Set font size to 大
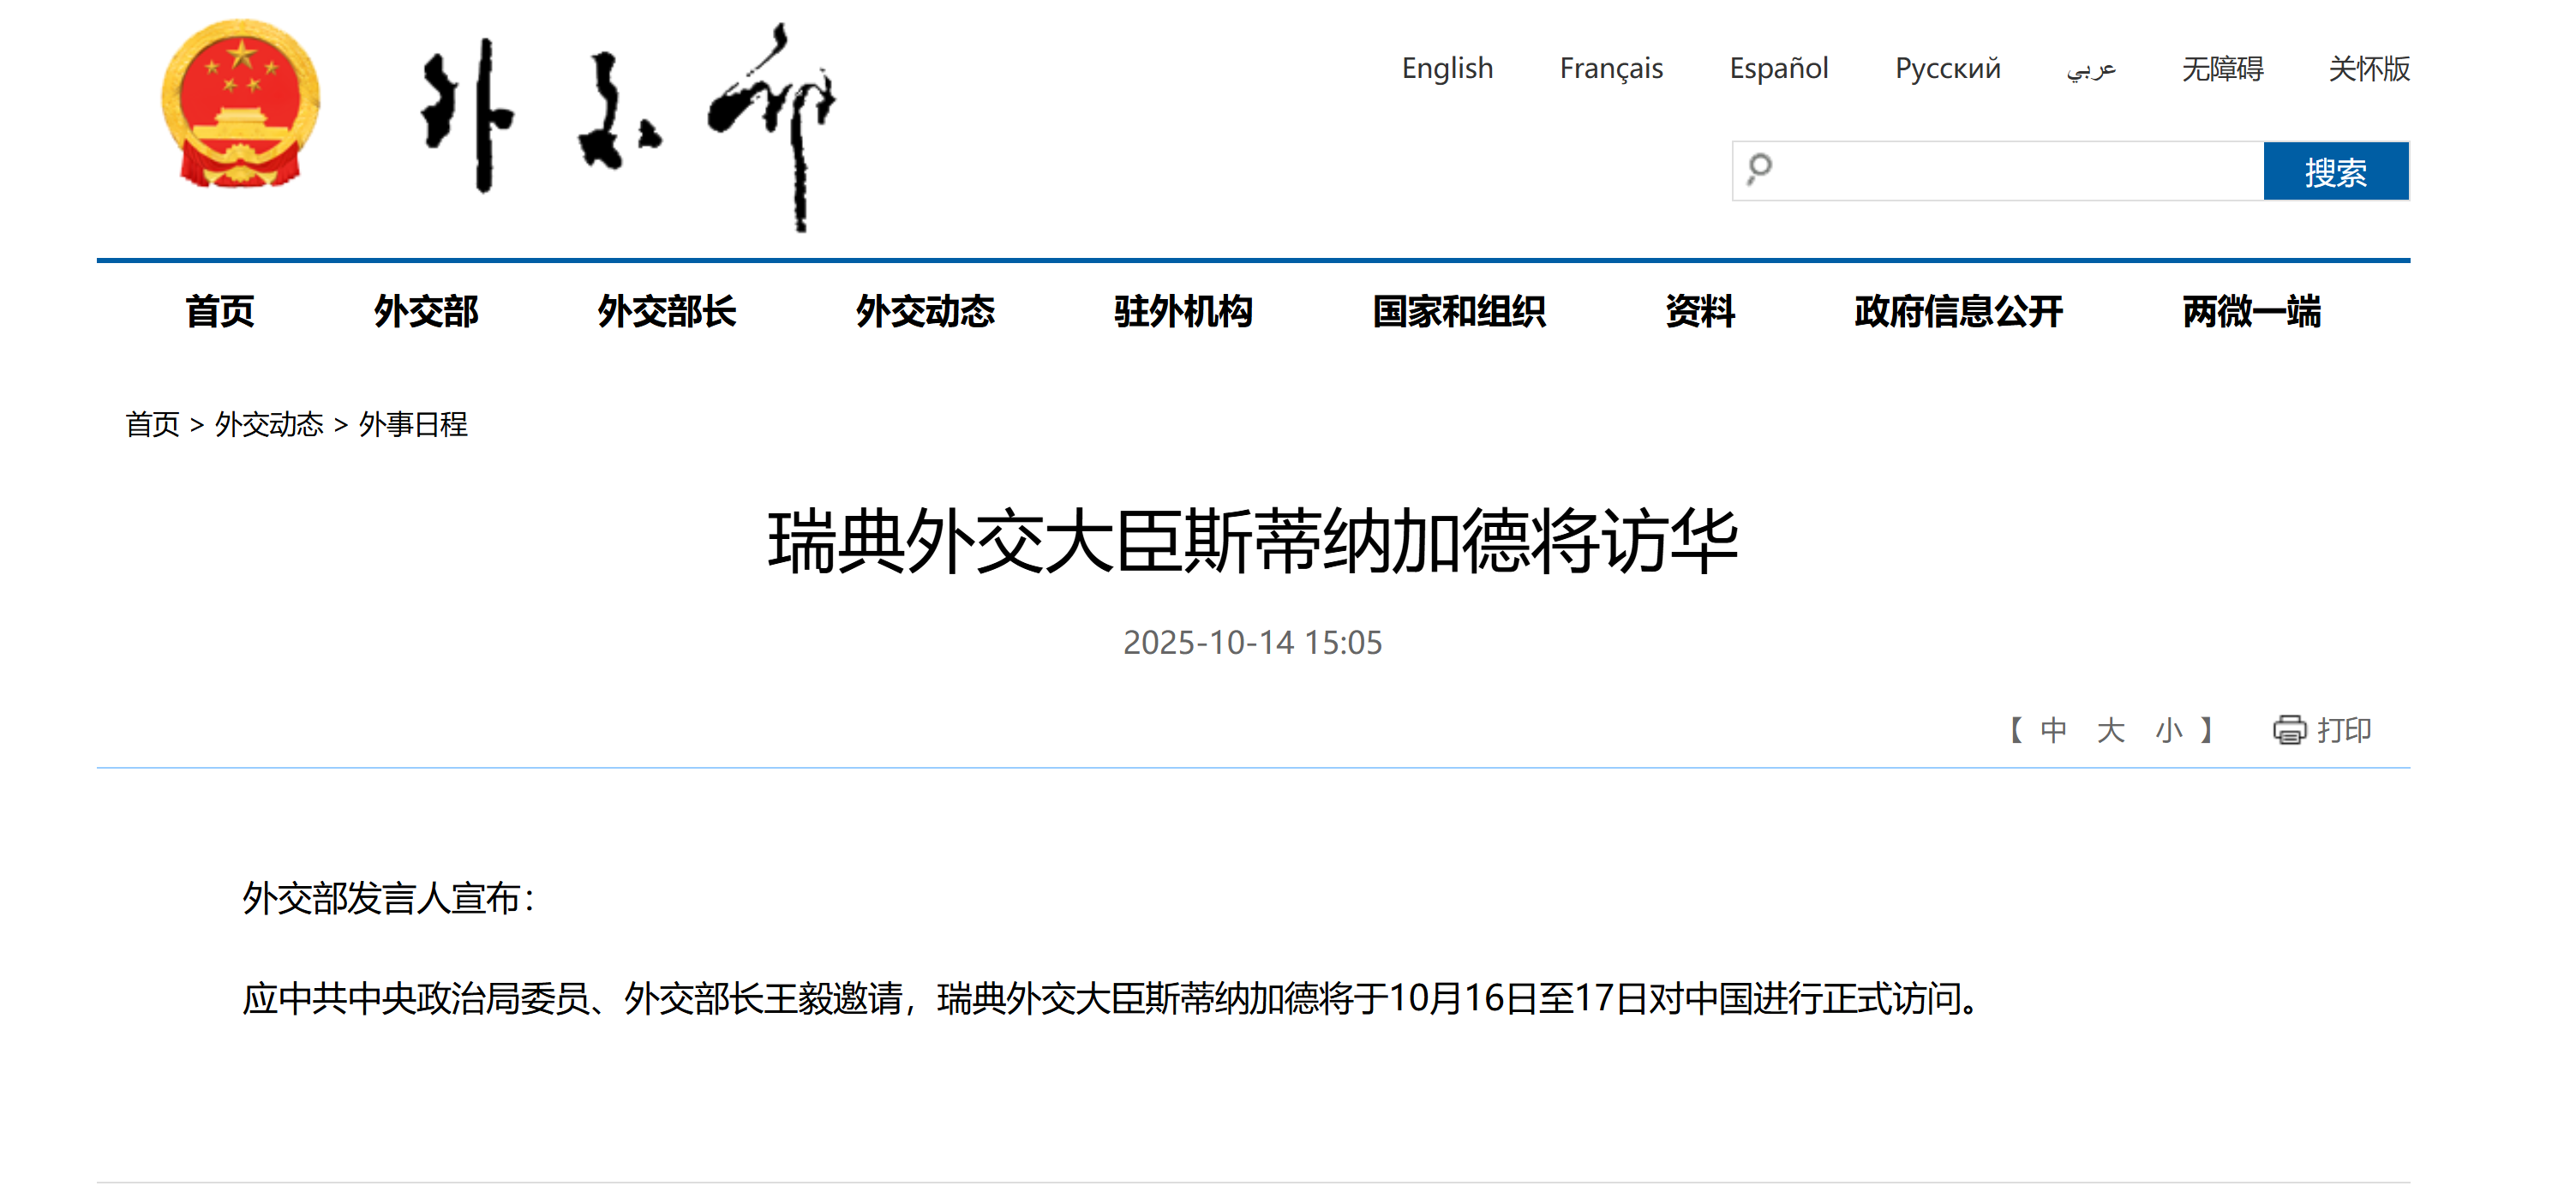2576x1186 pixels. 2110,730
